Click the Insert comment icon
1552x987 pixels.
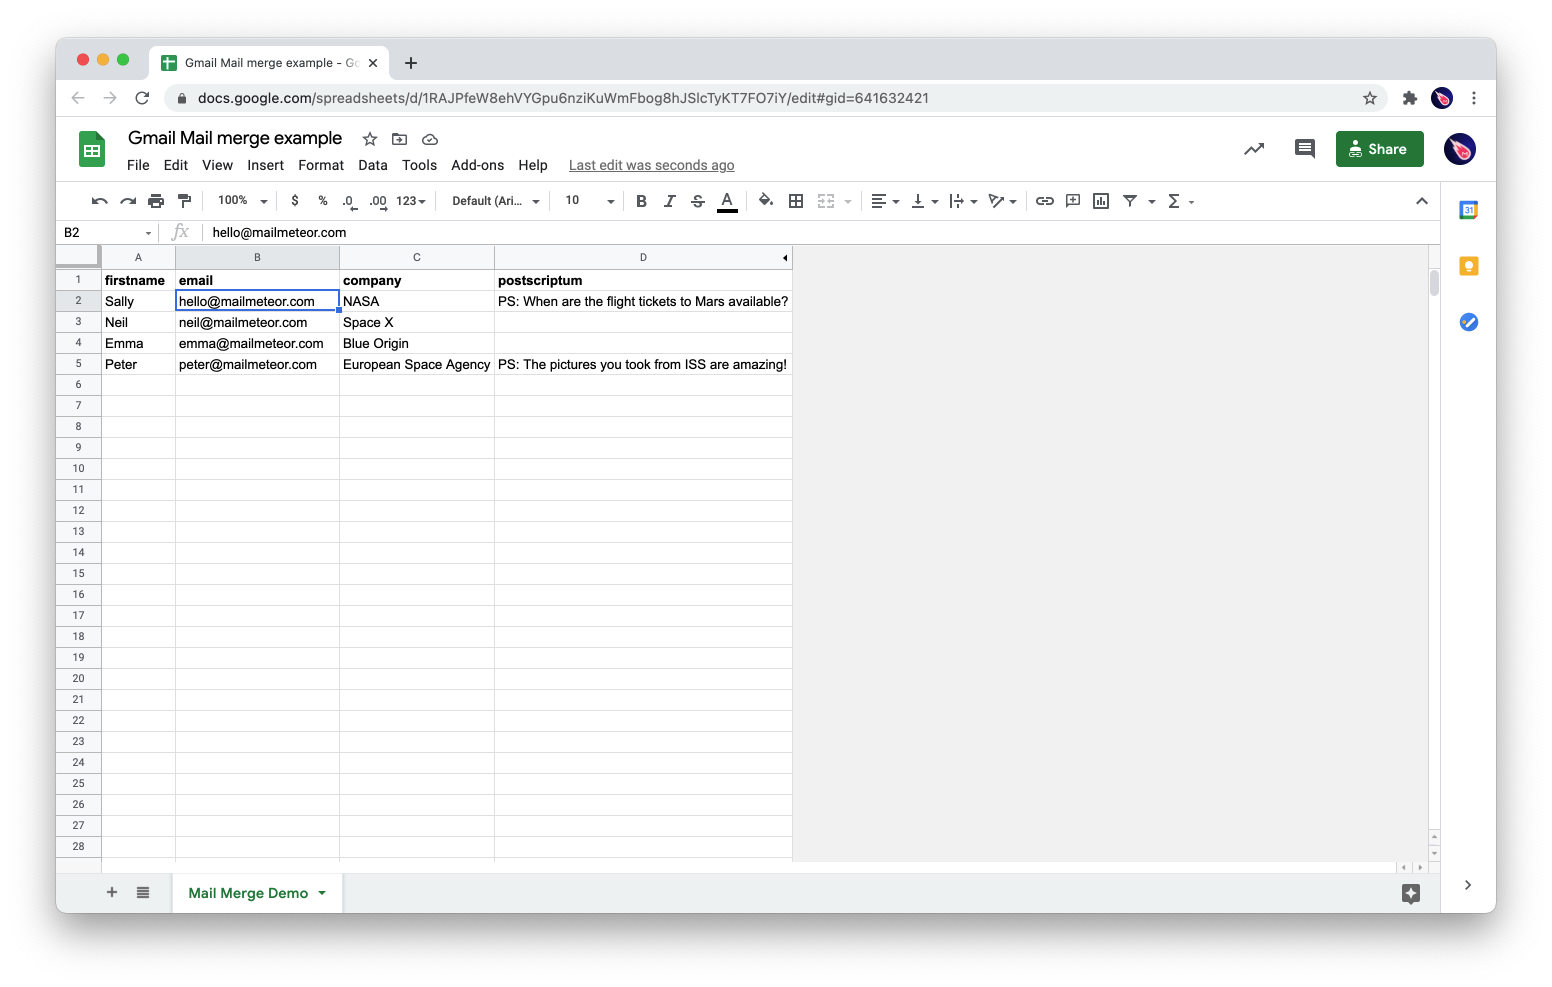tap(1073, 201)
